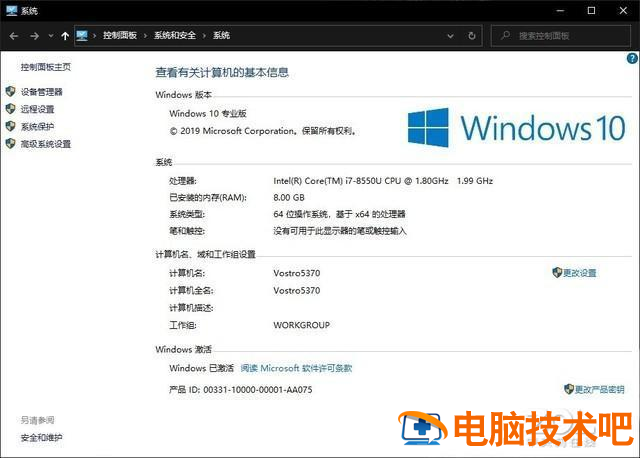Viewport: 640px width, 458px height.
Task: Click the Windows 10 logo image
Action: click(516, 128)
